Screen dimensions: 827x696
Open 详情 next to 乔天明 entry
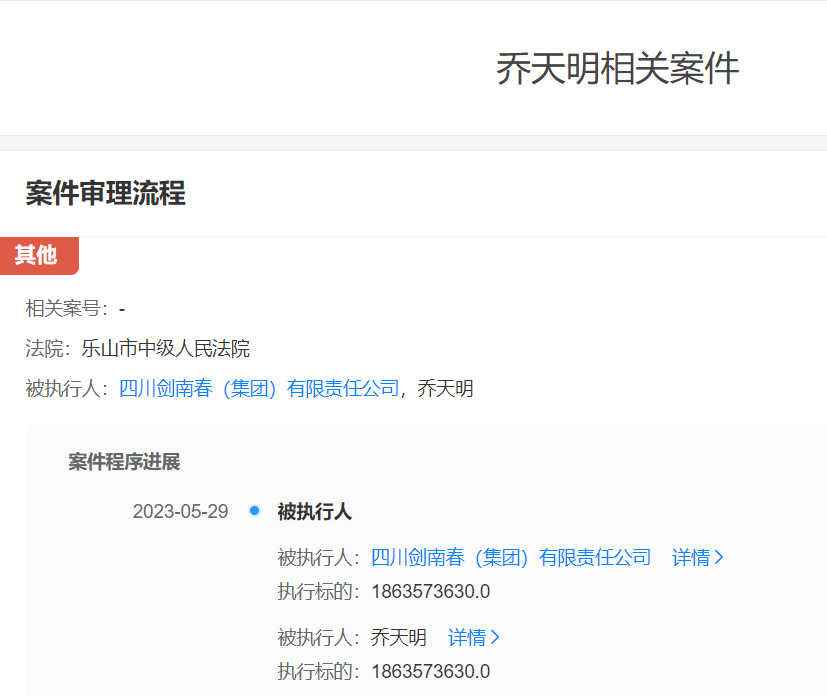(473, 637)
